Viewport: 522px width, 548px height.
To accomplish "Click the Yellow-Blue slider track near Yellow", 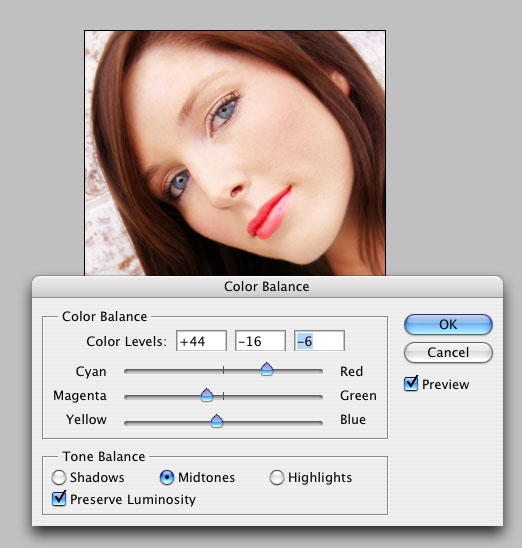I will pyautogui.click(x=140, y=423).
